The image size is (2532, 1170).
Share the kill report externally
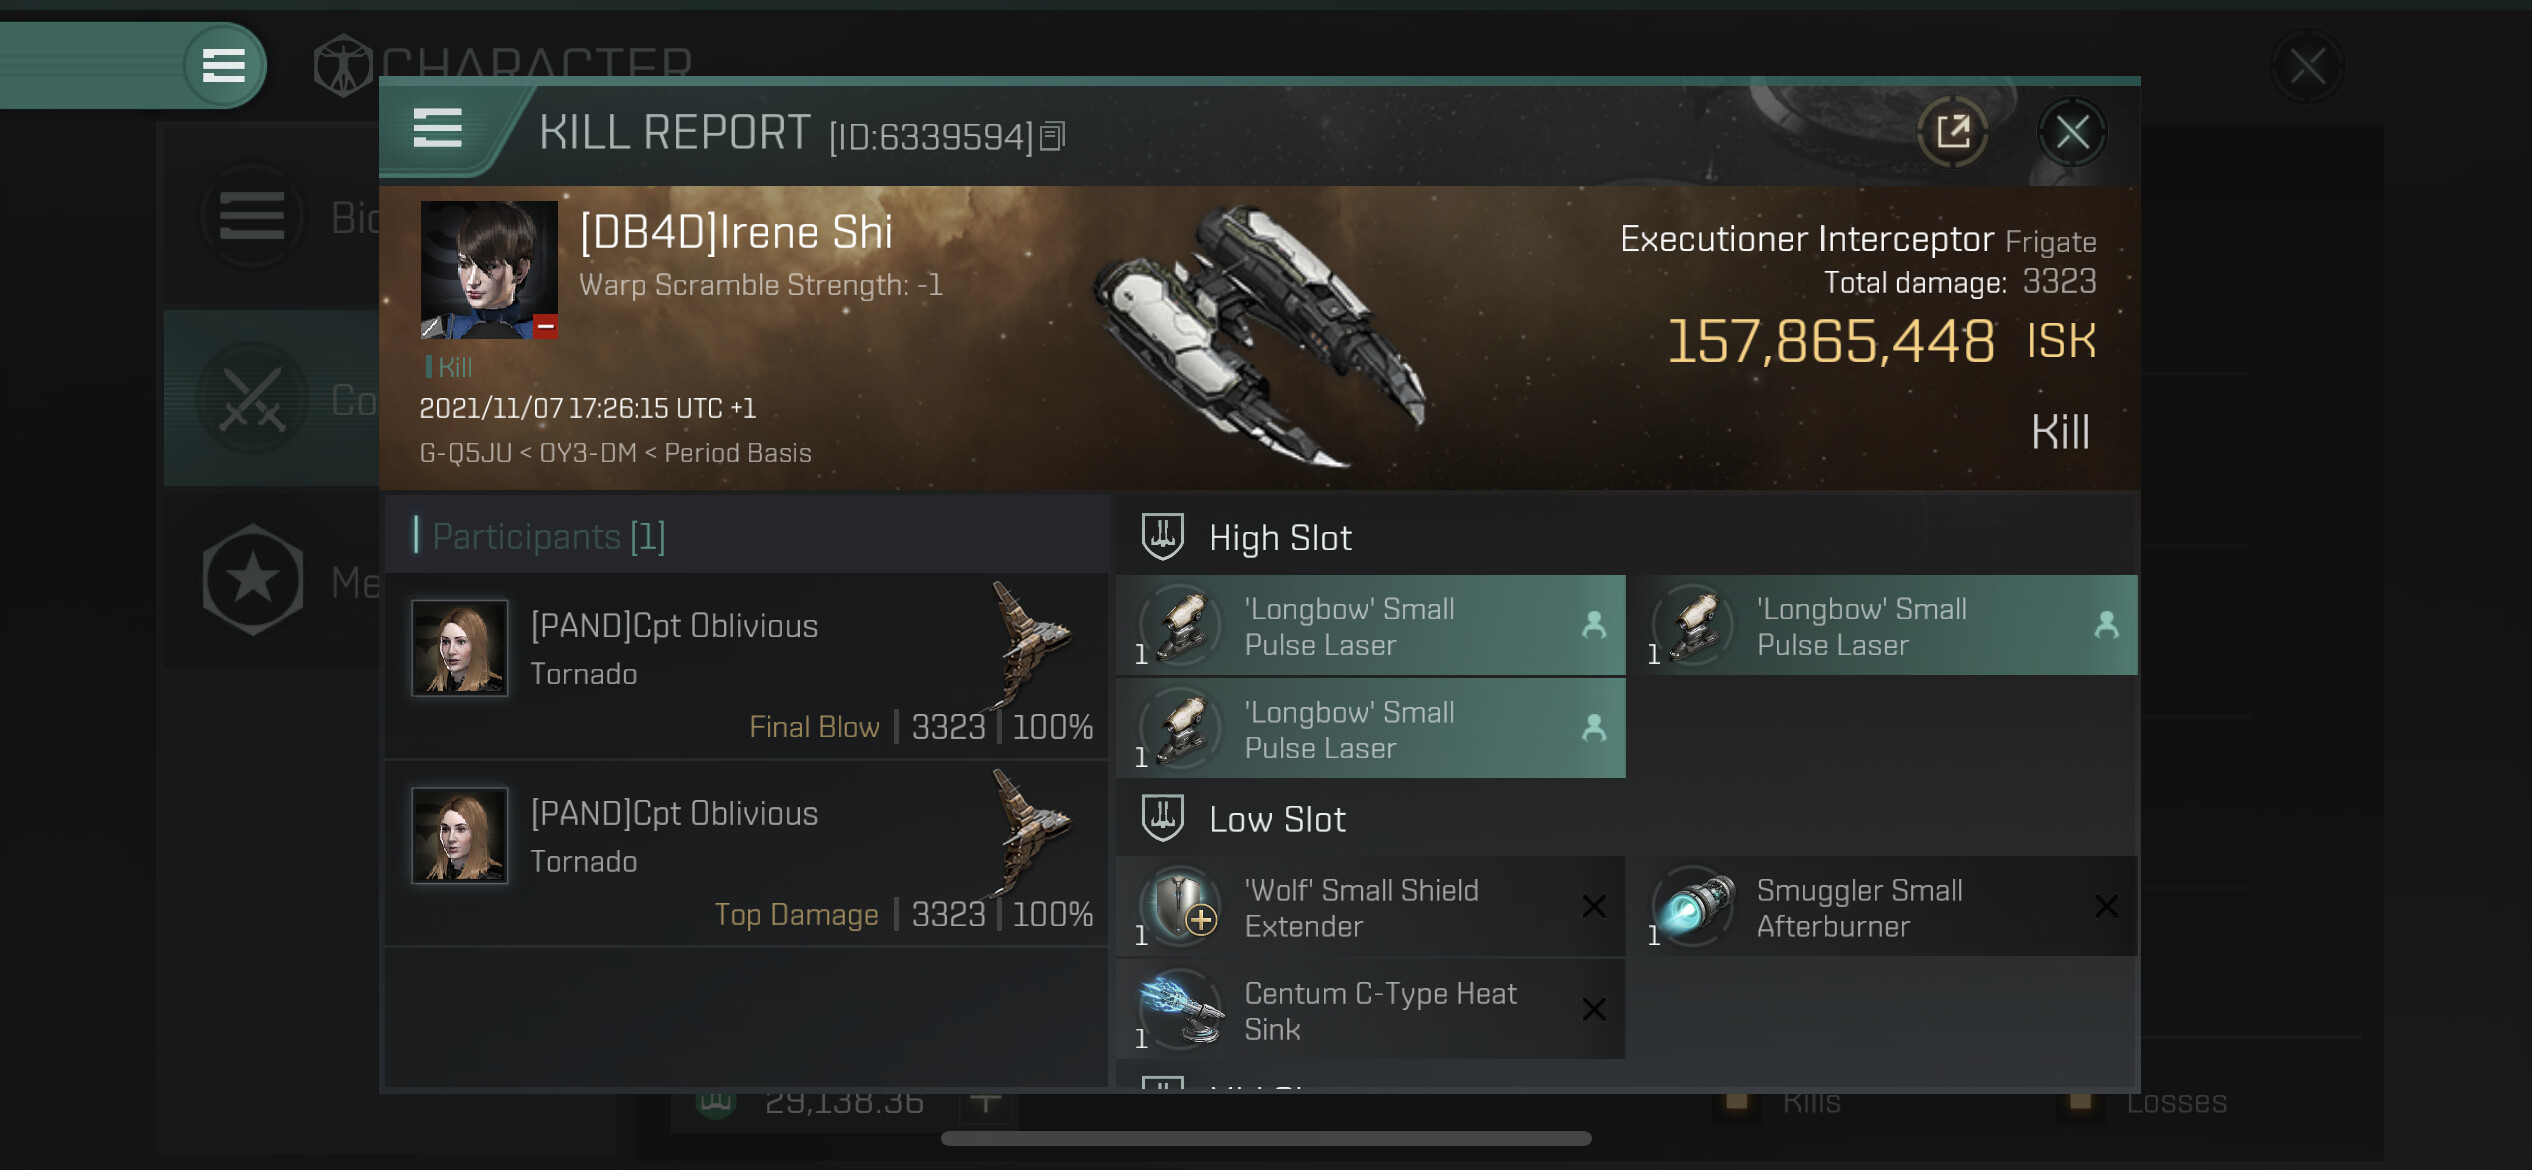(x=1952, y=132)
